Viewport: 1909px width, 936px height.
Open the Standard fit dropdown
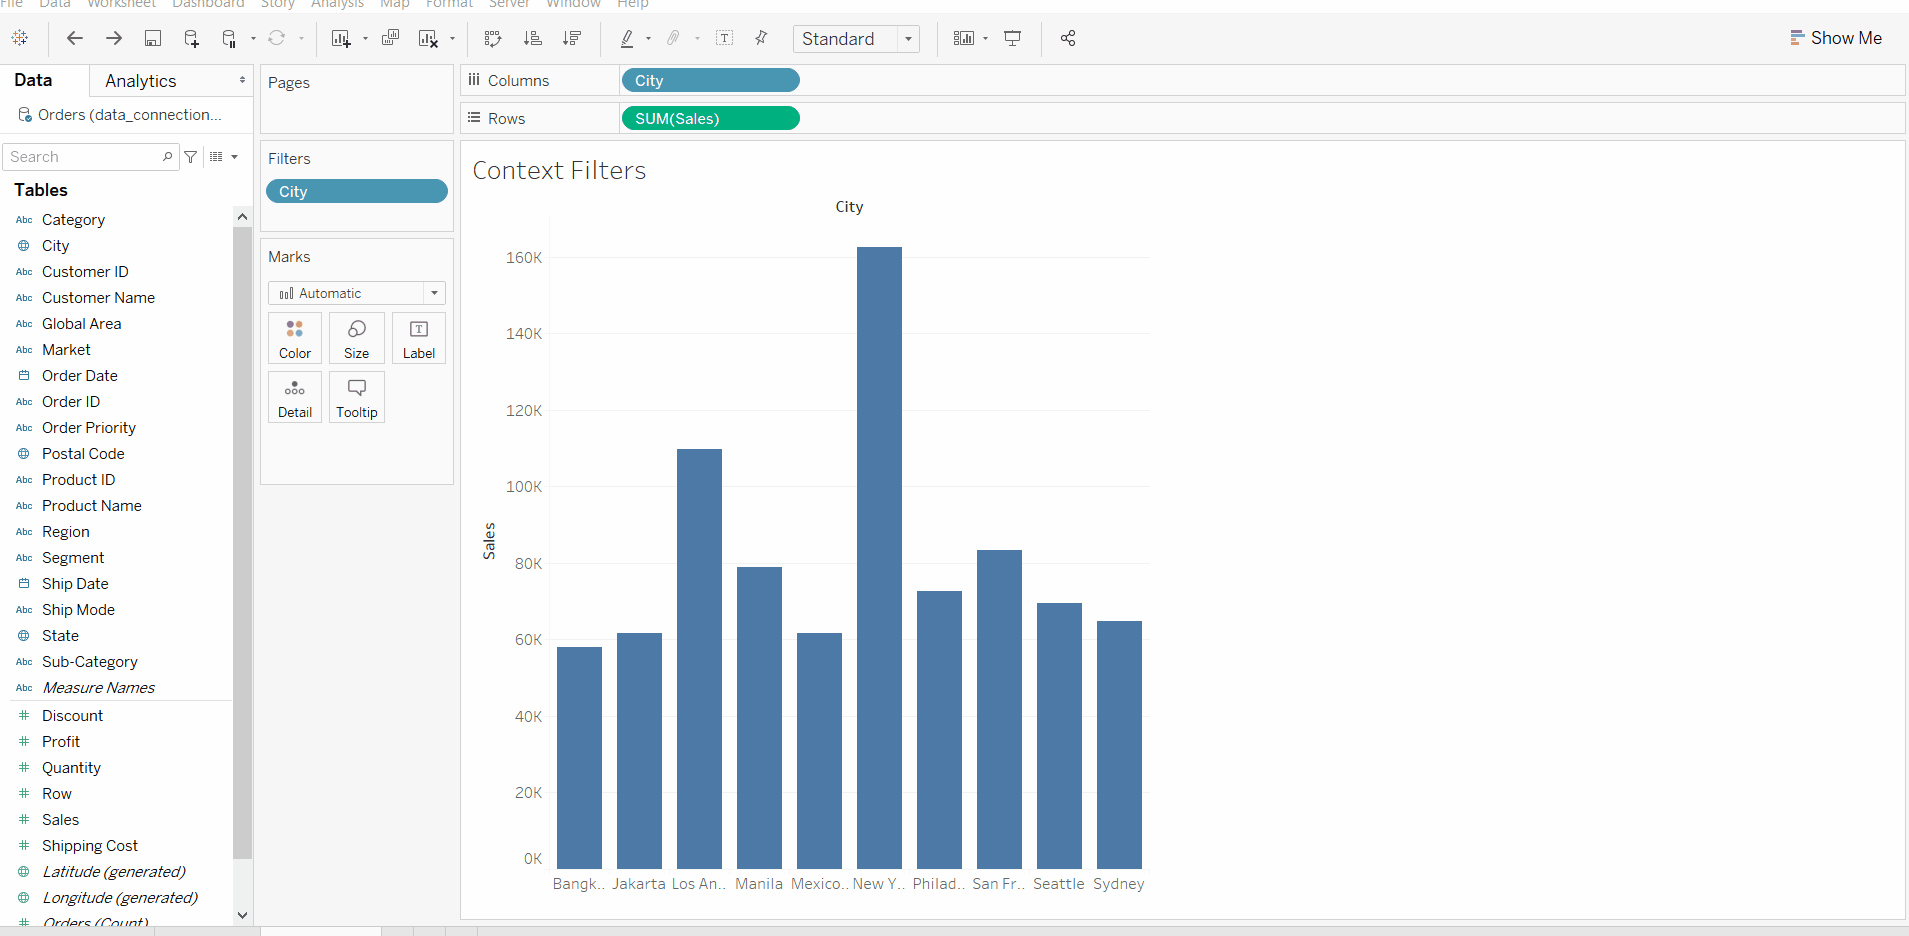coord(905,39)
